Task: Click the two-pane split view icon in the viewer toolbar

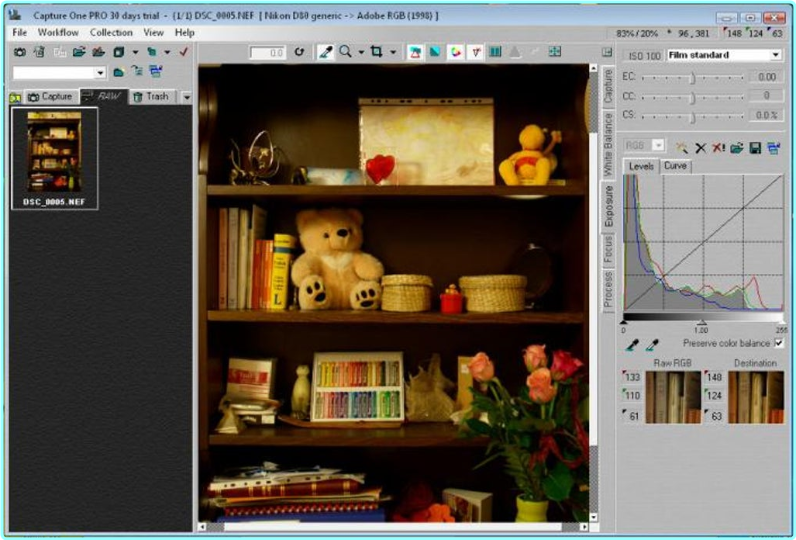Action: tap(495, 52)
